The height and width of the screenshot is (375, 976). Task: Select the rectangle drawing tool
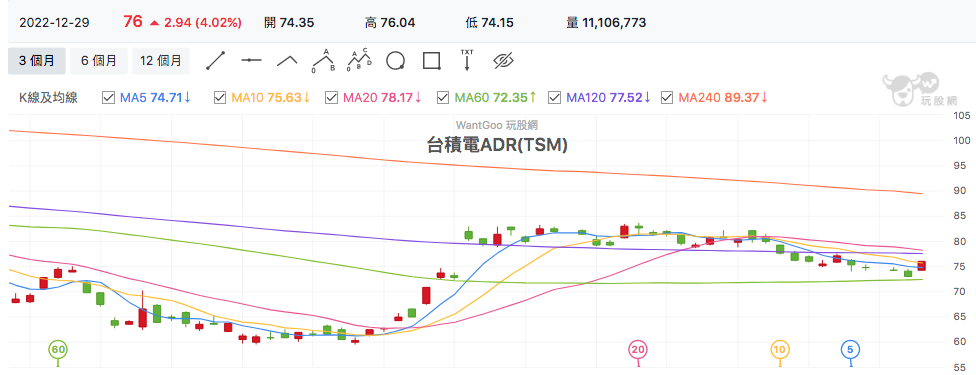431,60
